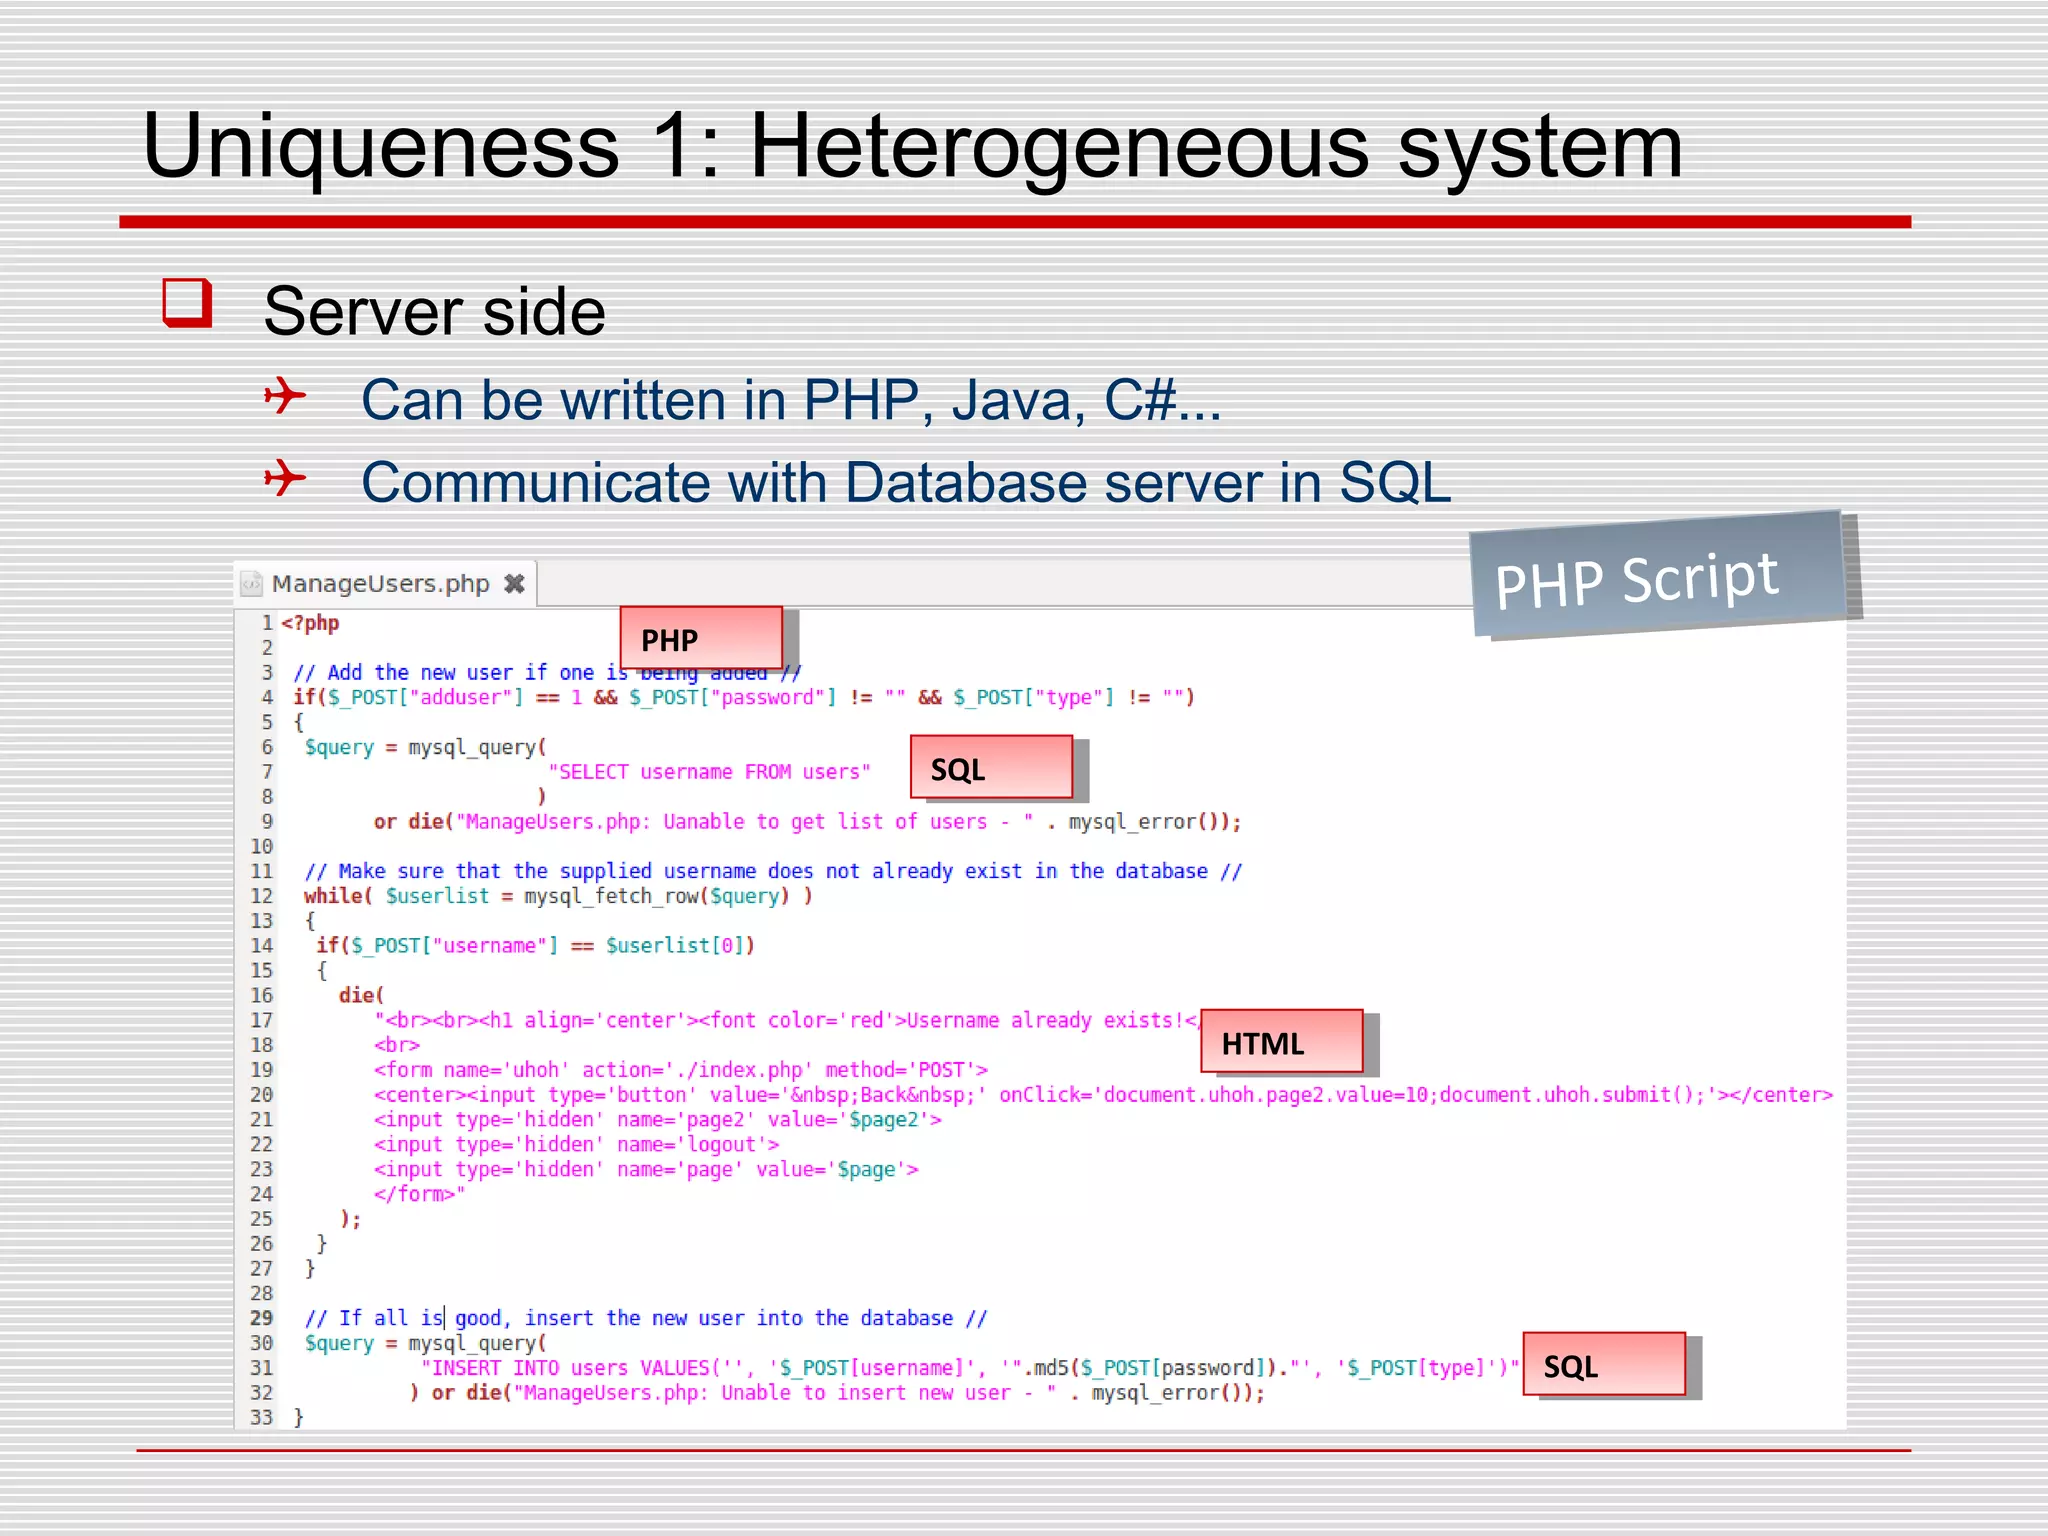Click the red PHP label box
The image size is (2048, 1536).
tap(701, 637)
